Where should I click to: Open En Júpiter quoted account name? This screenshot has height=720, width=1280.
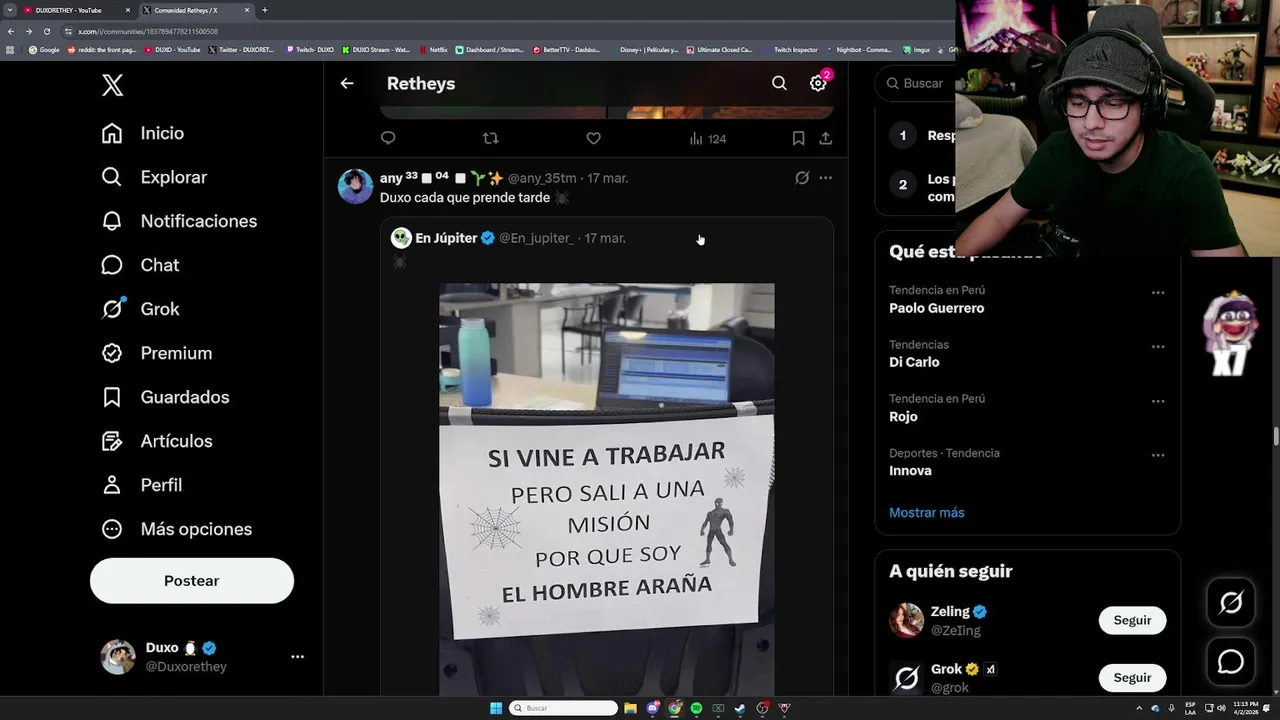click(x=446, y=238)
